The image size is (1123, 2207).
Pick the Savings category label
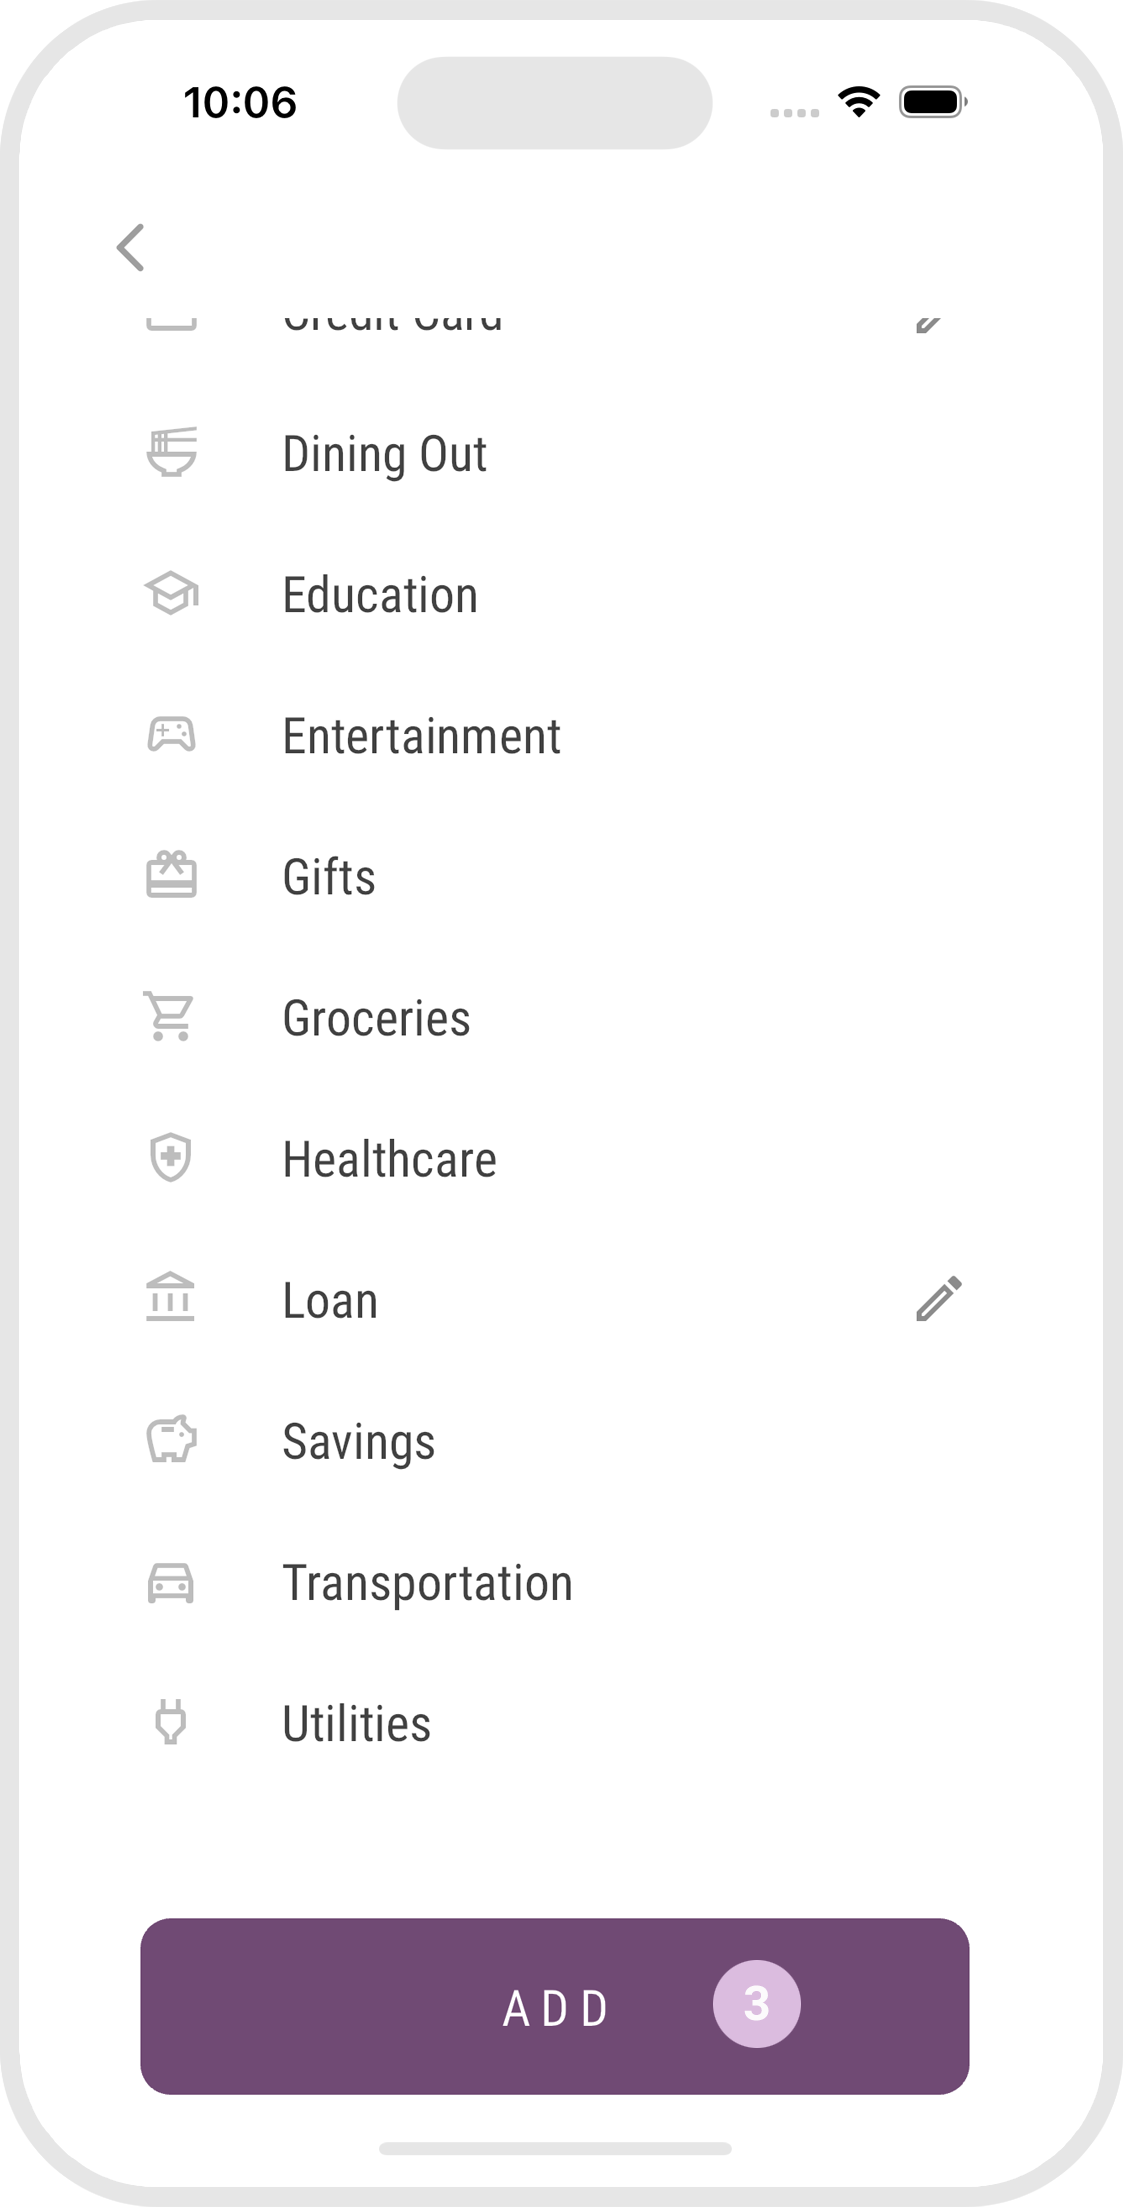coord(358,1441)
